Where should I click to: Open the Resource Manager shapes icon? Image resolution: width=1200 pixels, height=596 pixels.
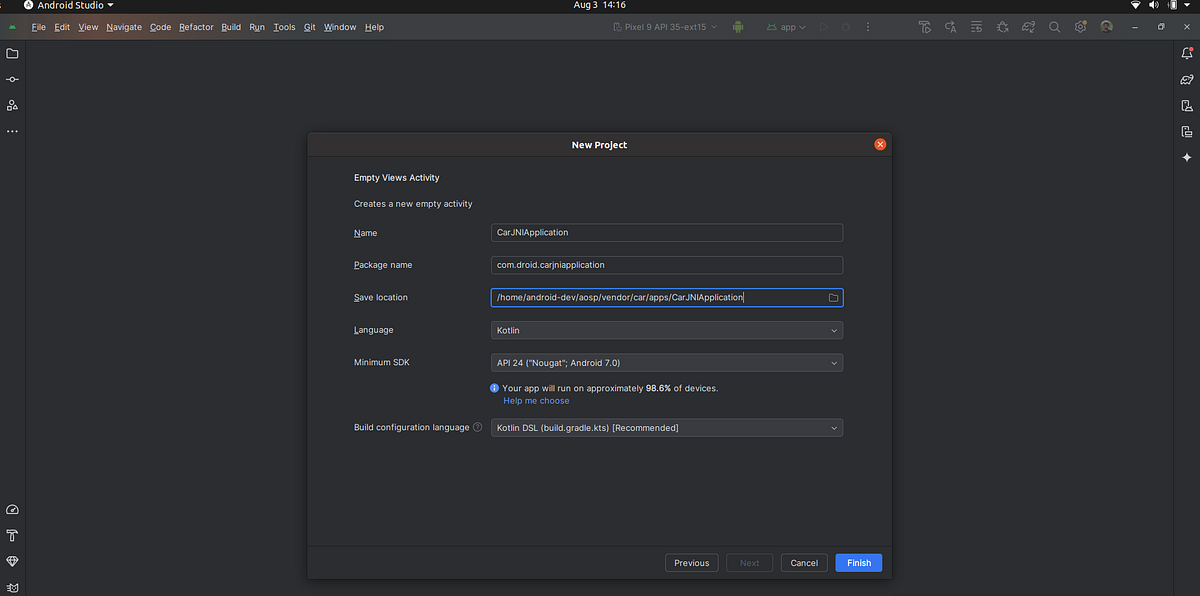pyautogui.click(x=12, y=105)
